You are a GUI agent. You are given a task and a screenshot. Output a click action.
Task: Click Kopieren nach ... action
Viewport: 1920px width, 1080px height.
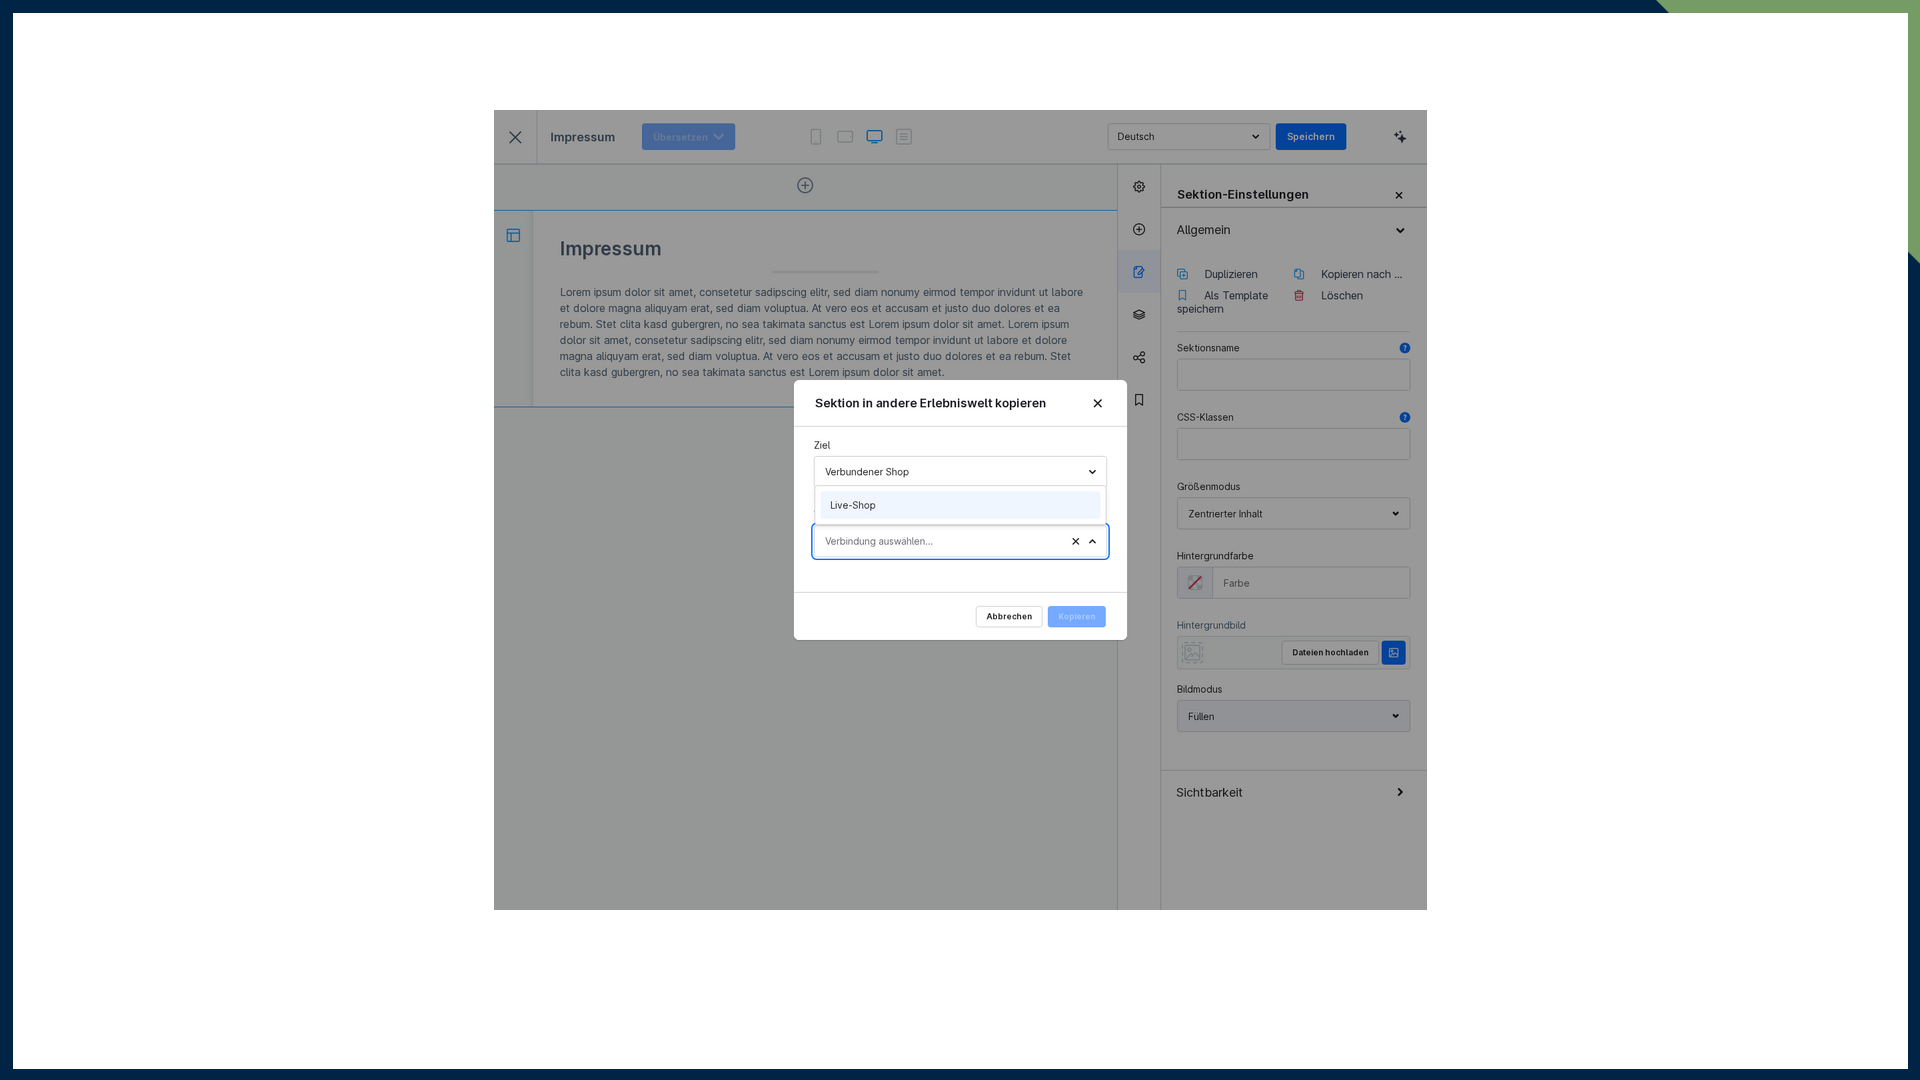click(x=1348, y=275)
